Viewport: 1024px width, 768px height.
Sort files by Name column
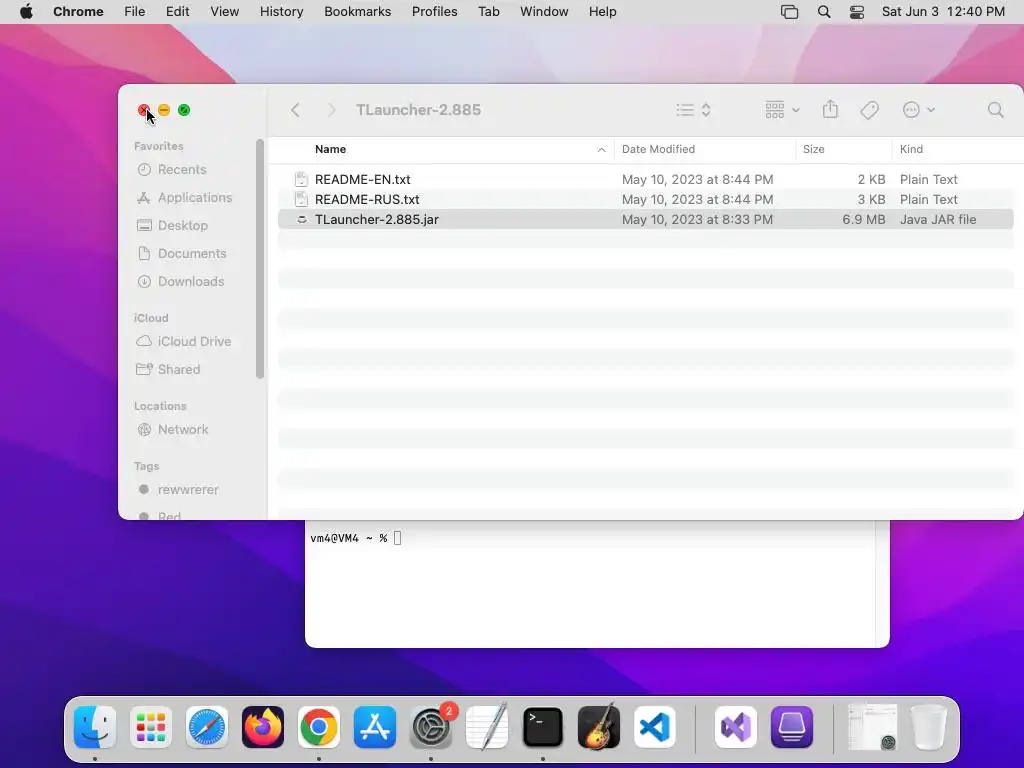[330, 149]
